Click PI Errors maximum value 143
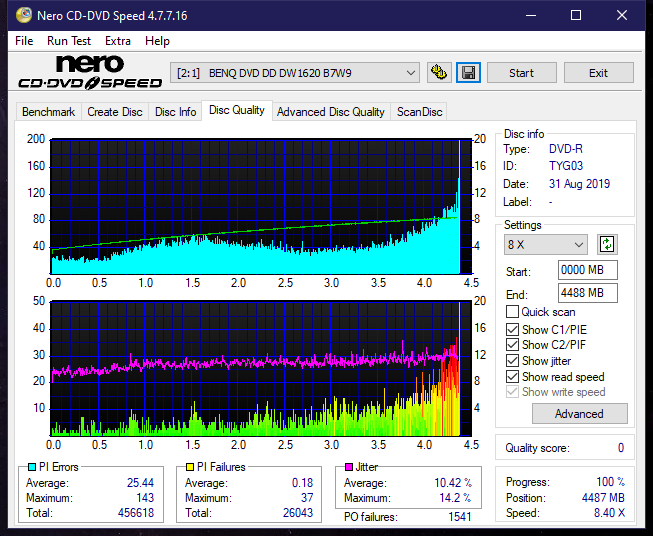 [145, 498]
